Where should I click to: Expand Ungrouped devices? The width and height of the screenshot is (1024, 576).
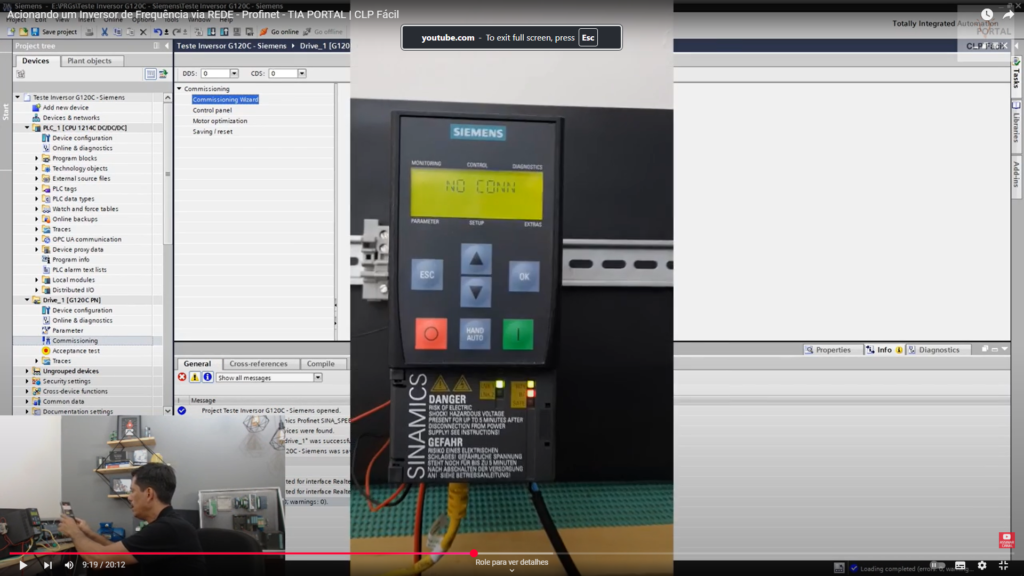[27, 371]
